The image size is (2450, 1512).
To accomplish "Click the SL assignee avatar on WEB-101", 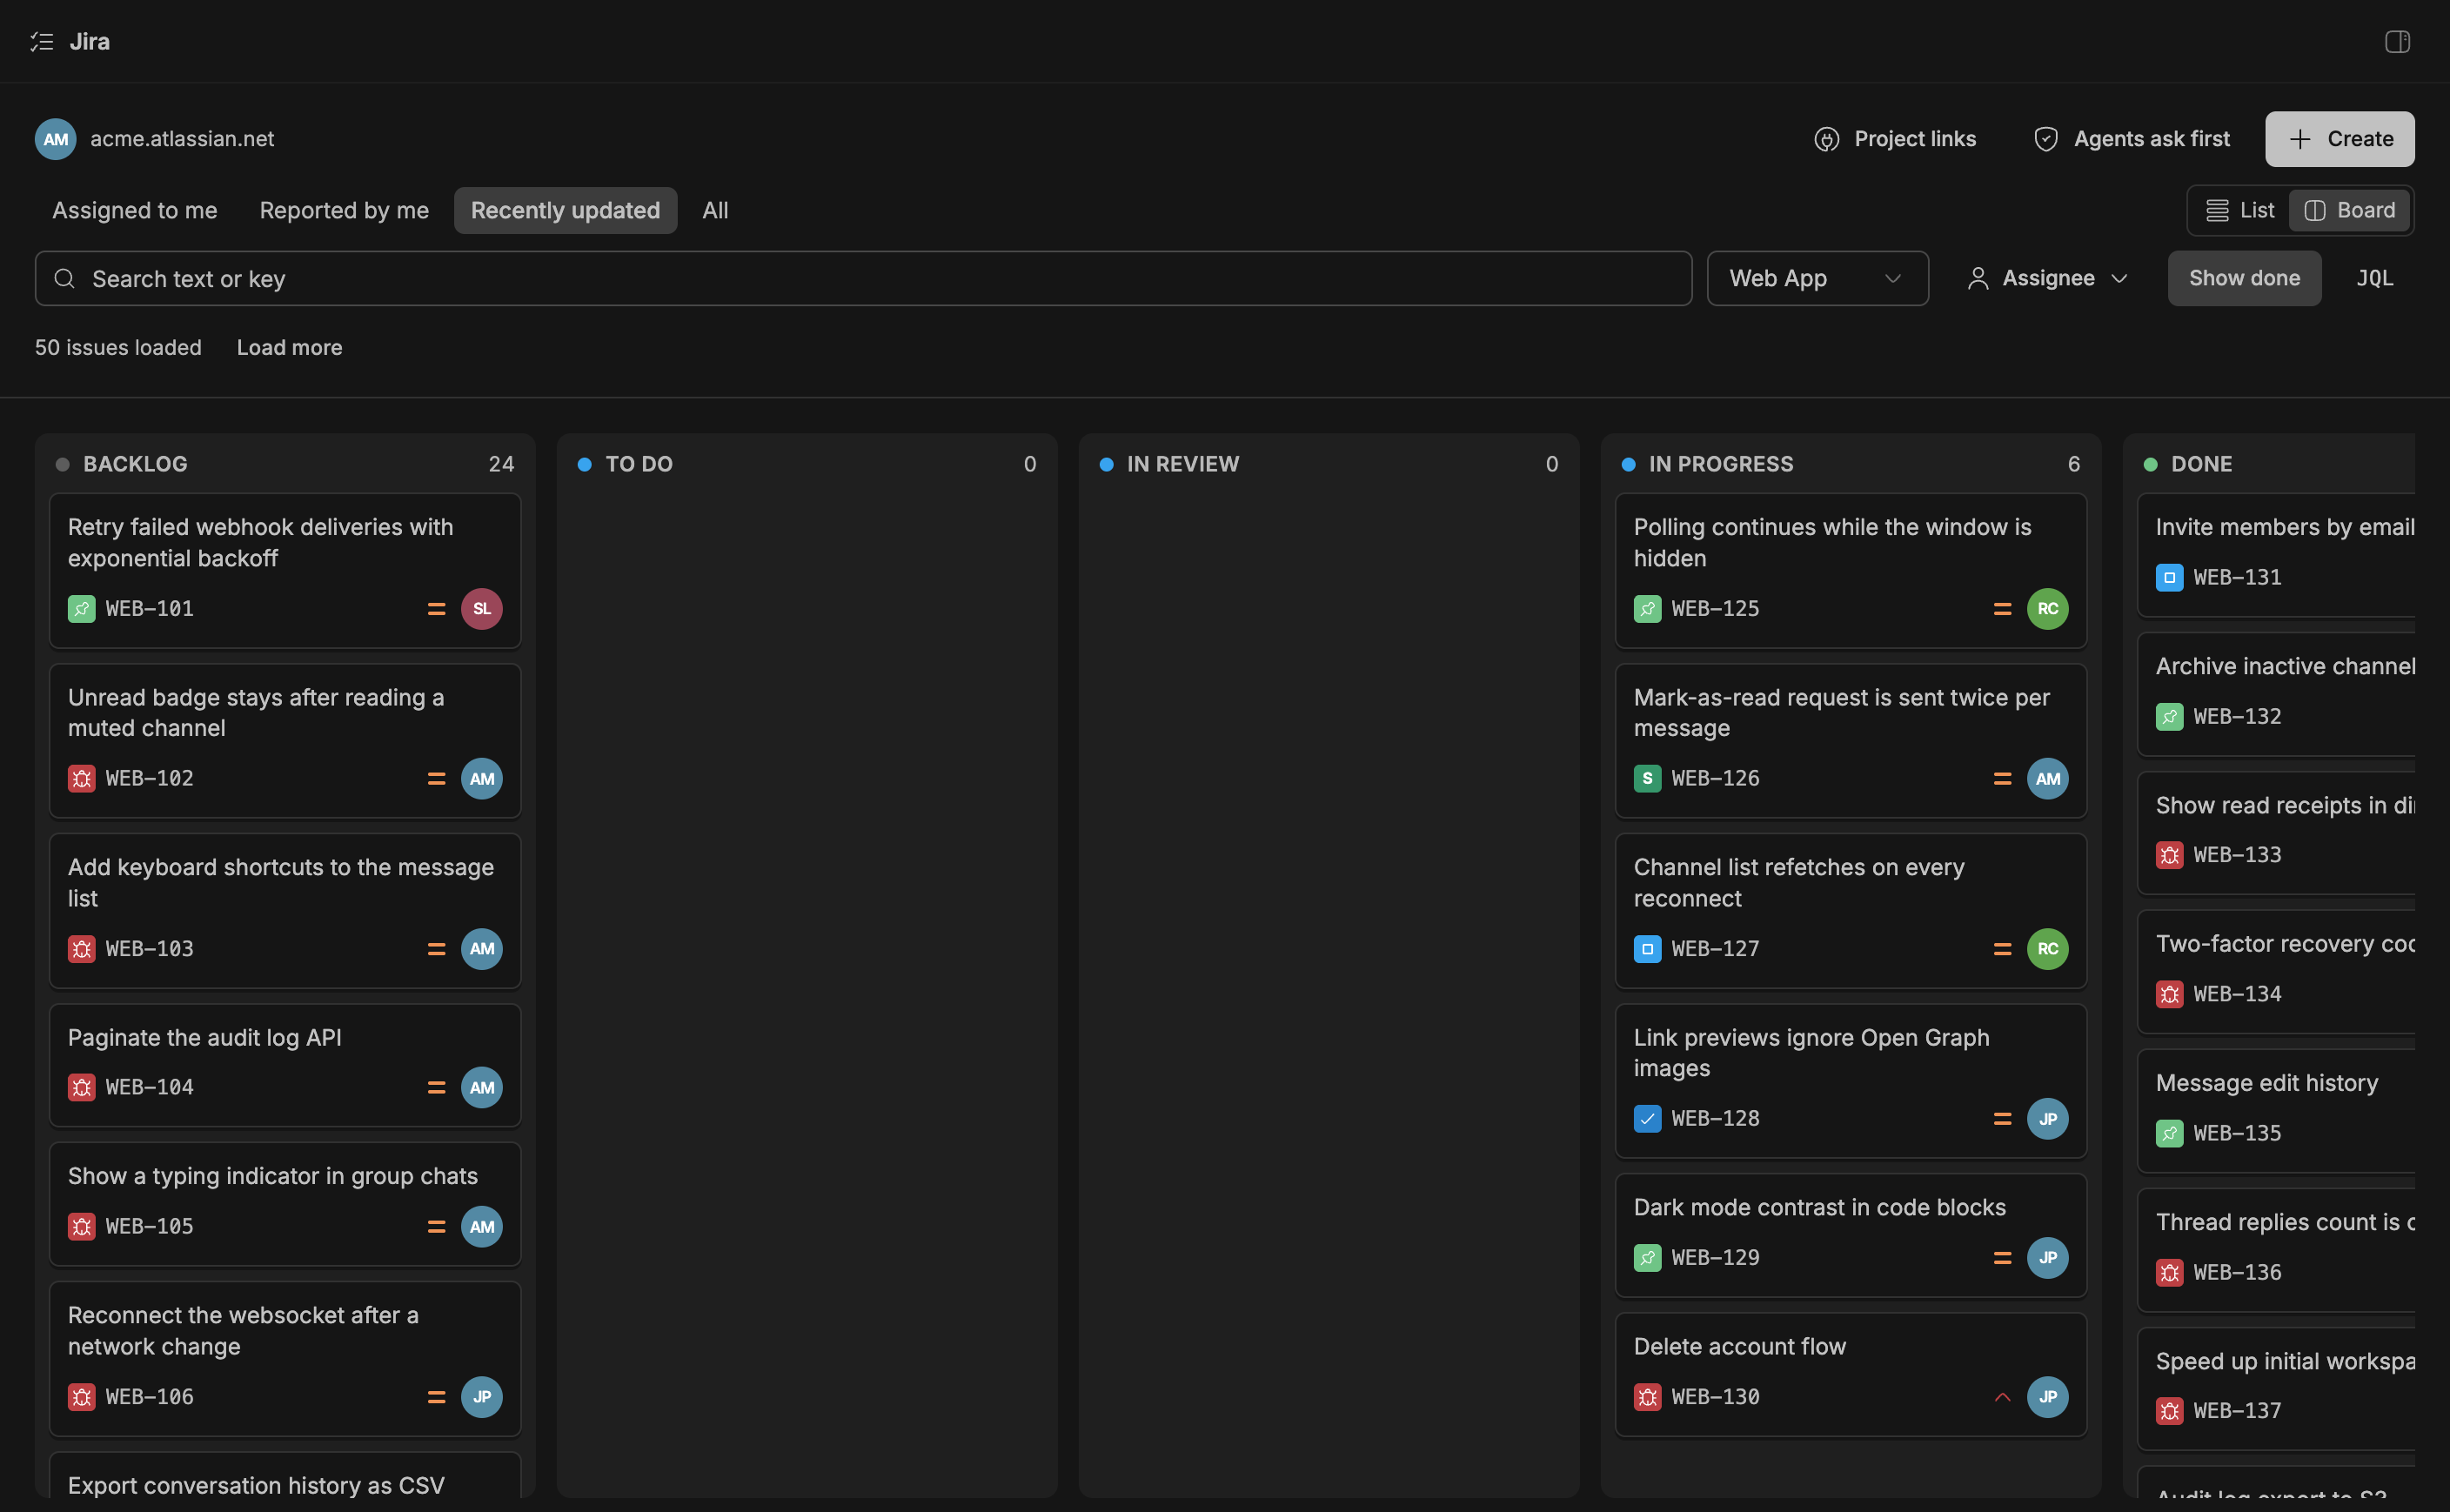I will coord(482,608).
